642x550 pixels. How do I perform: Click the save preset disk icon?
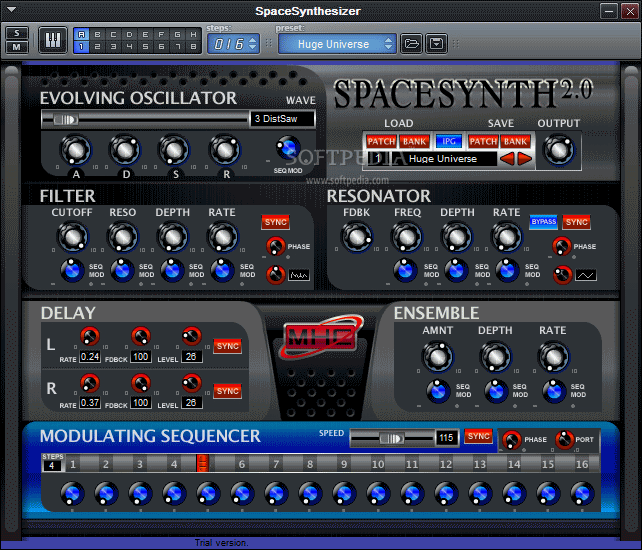pos(436,43)
